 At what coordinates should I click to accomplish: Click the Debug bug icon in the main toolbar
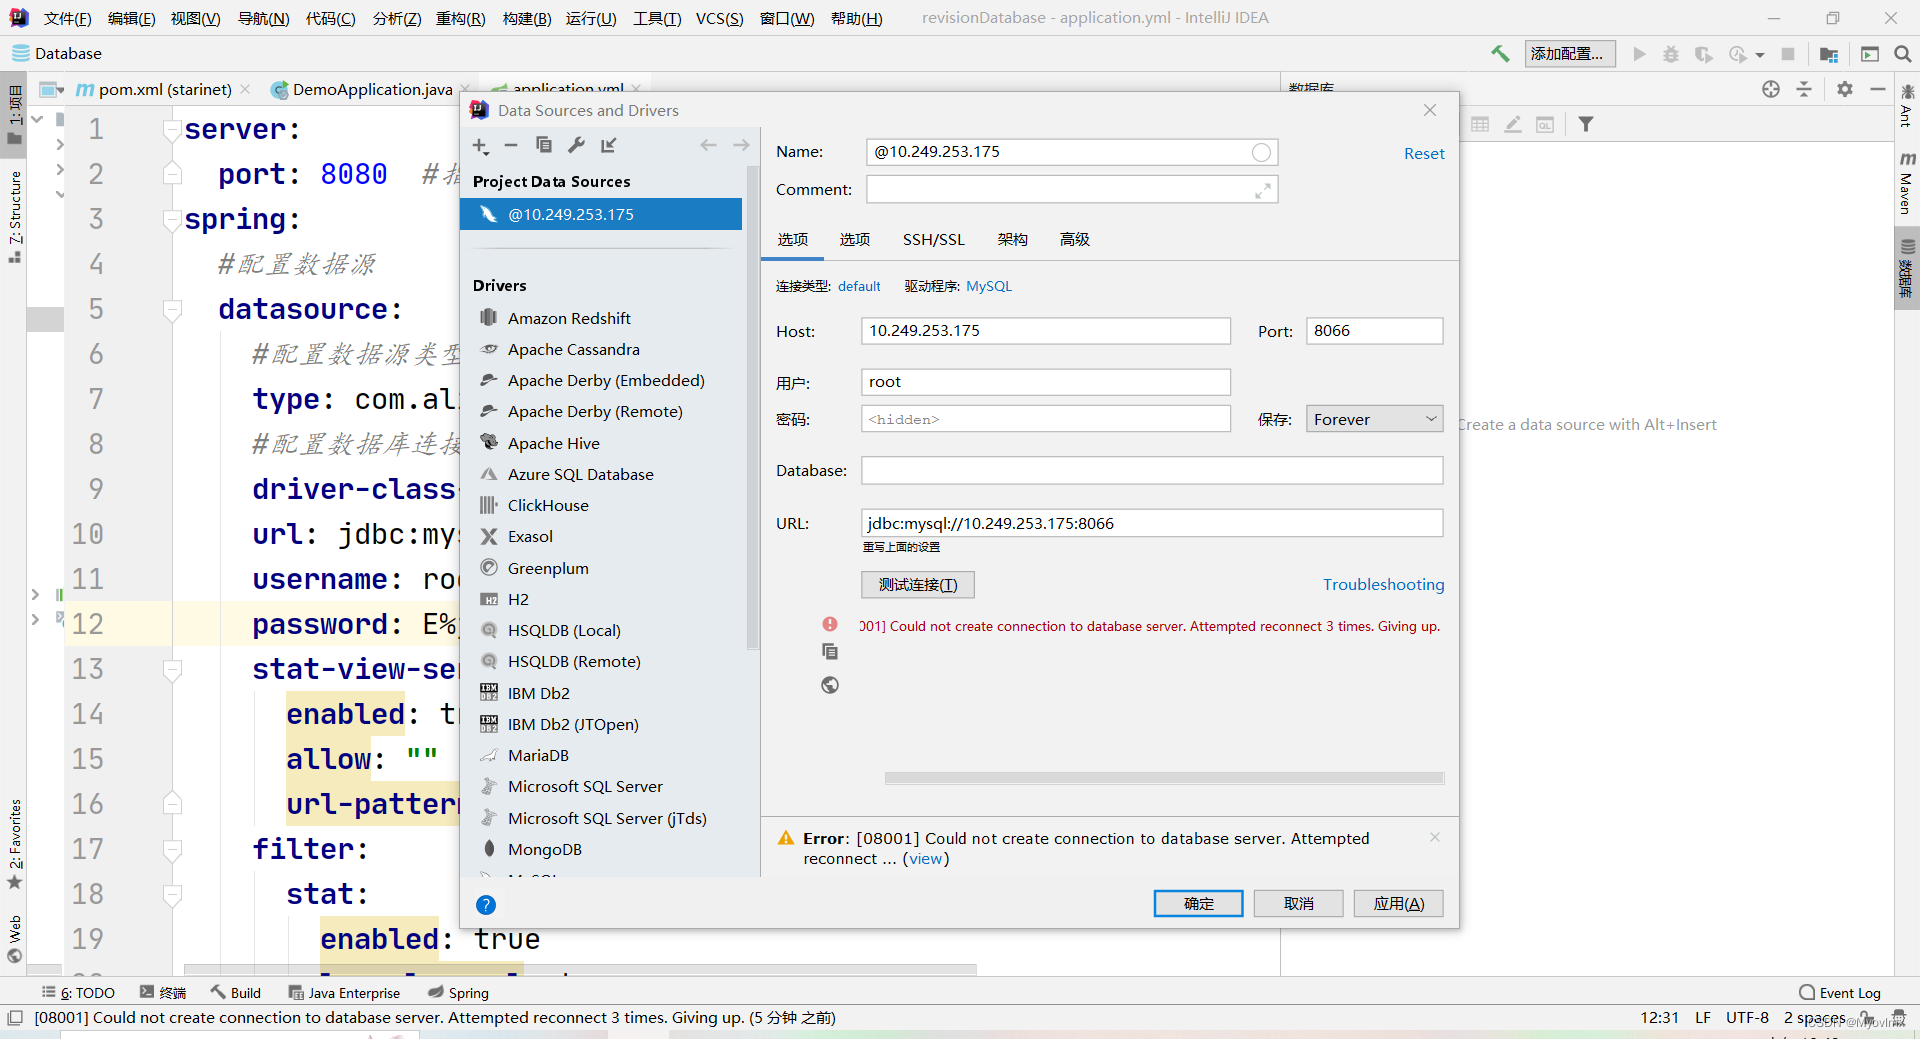coord(1671,54)
